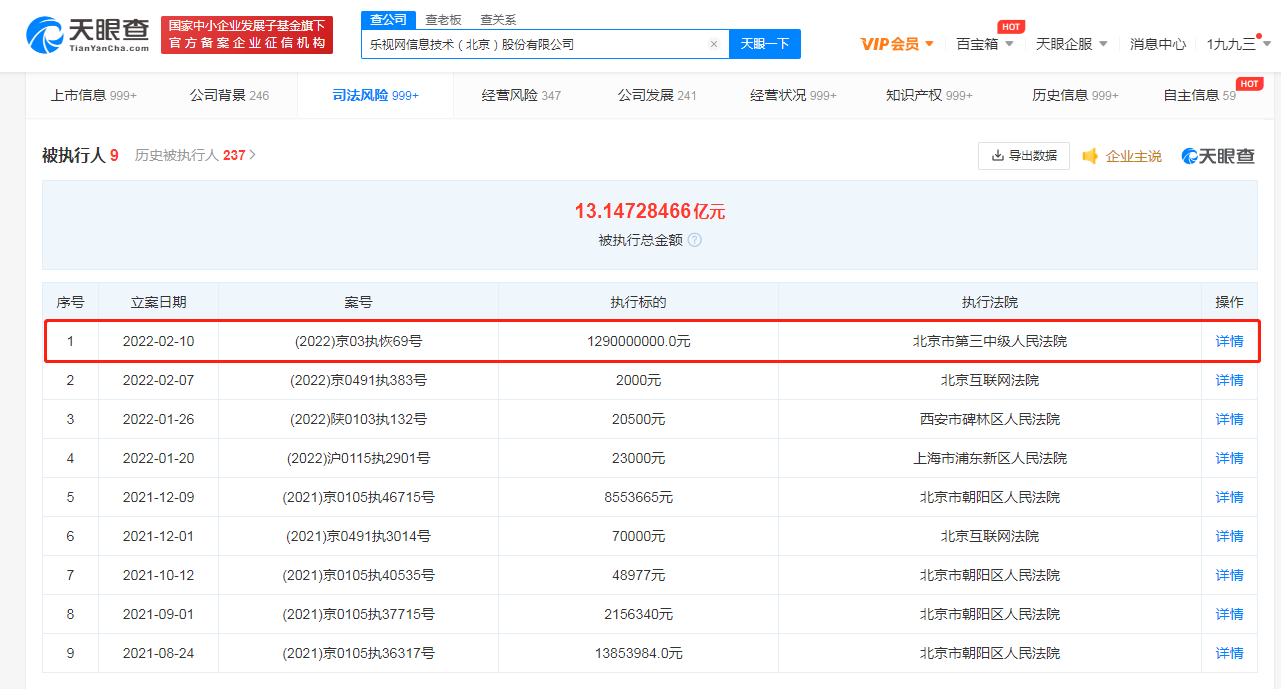The height and width of the screenshot is (689, 1281).
Task: Click case number (2022)京0491执383号
Action: click(x=359, y=380)
